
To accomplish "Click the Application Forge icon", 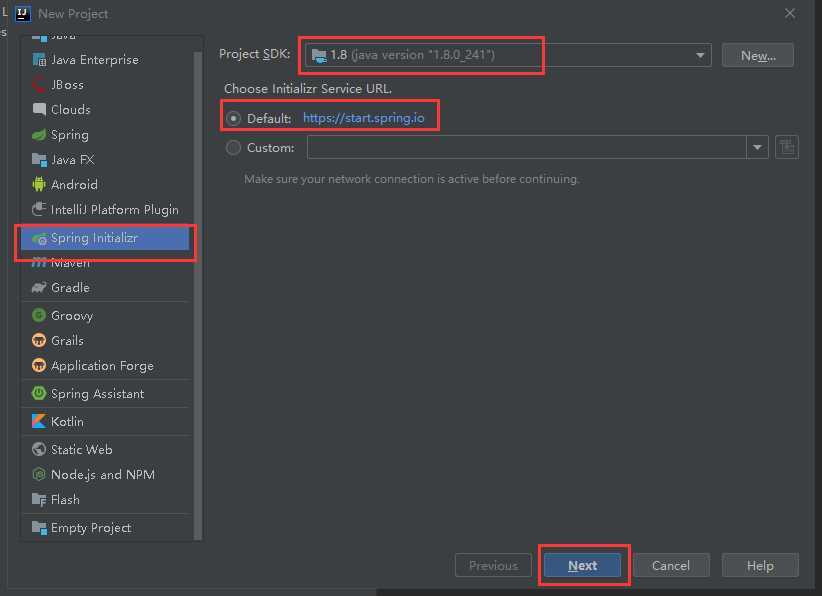I will tap(39, 365).
